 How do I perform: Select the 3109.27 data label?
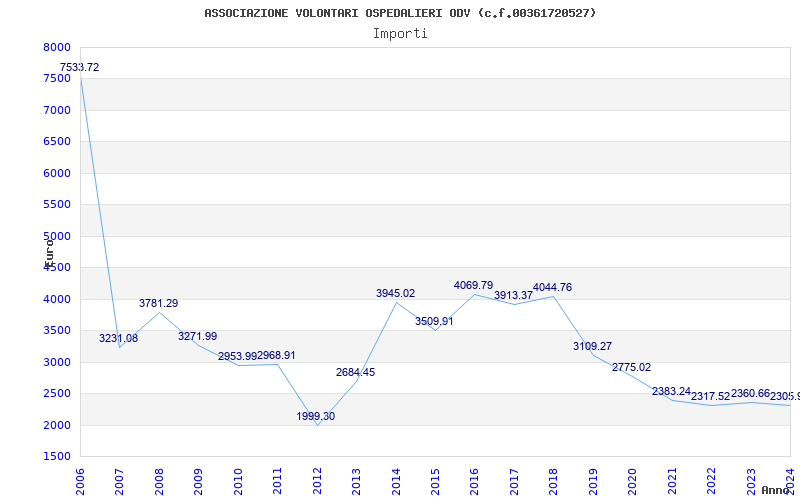point(592,346)
